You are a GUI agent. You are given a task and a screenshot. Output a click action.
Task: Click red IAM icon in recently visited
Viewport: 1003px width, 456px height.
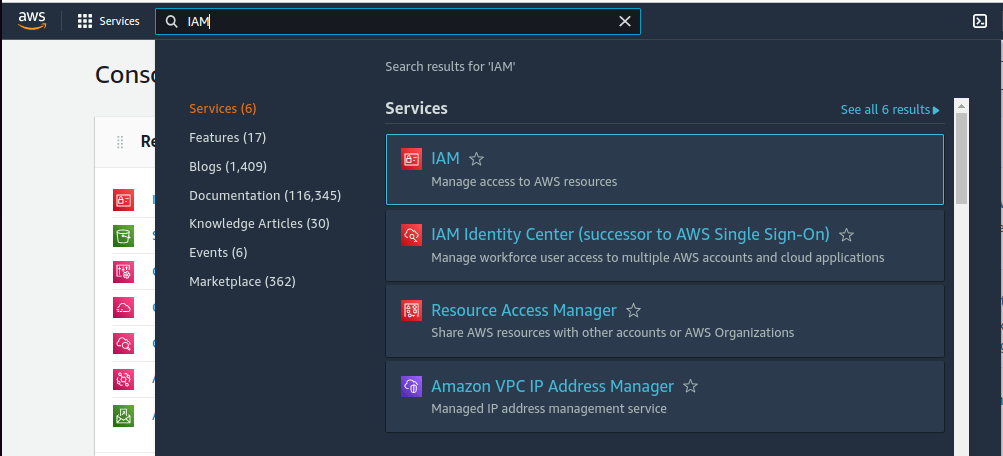(x=123, y=200)
